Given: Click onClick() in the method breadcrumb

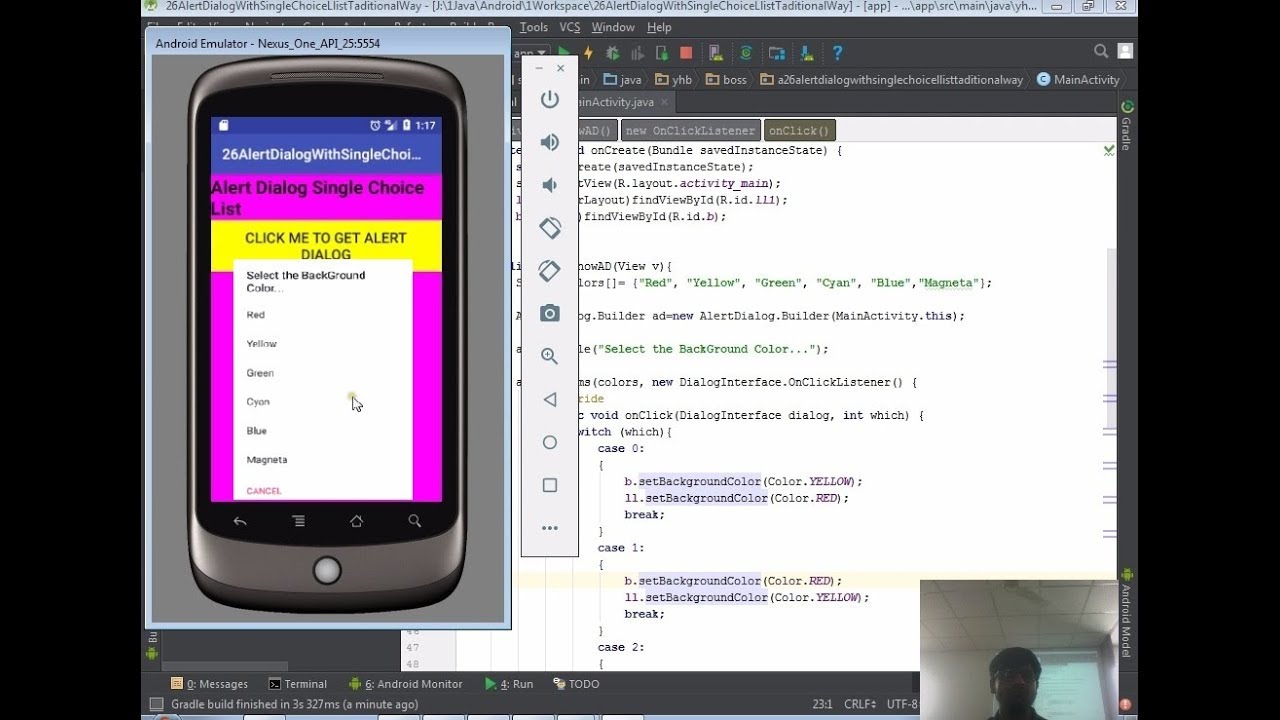Looking at the screenshot, I should point(799,130).
